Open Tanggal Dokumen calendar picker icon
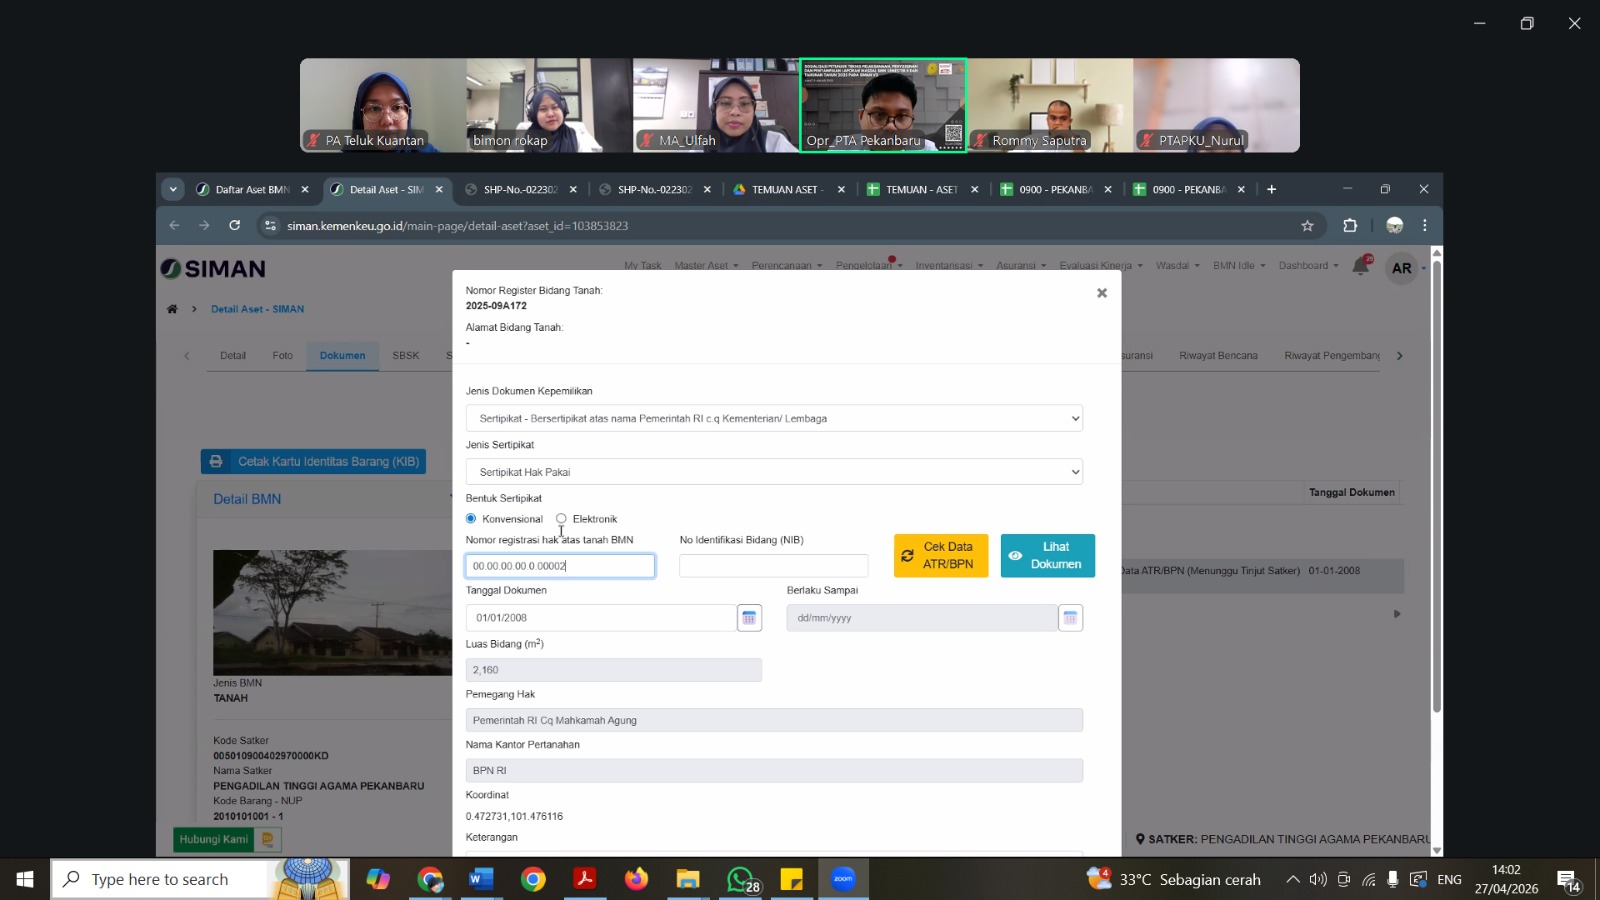This screenshot has height=900, width=1600. (749, 618)
